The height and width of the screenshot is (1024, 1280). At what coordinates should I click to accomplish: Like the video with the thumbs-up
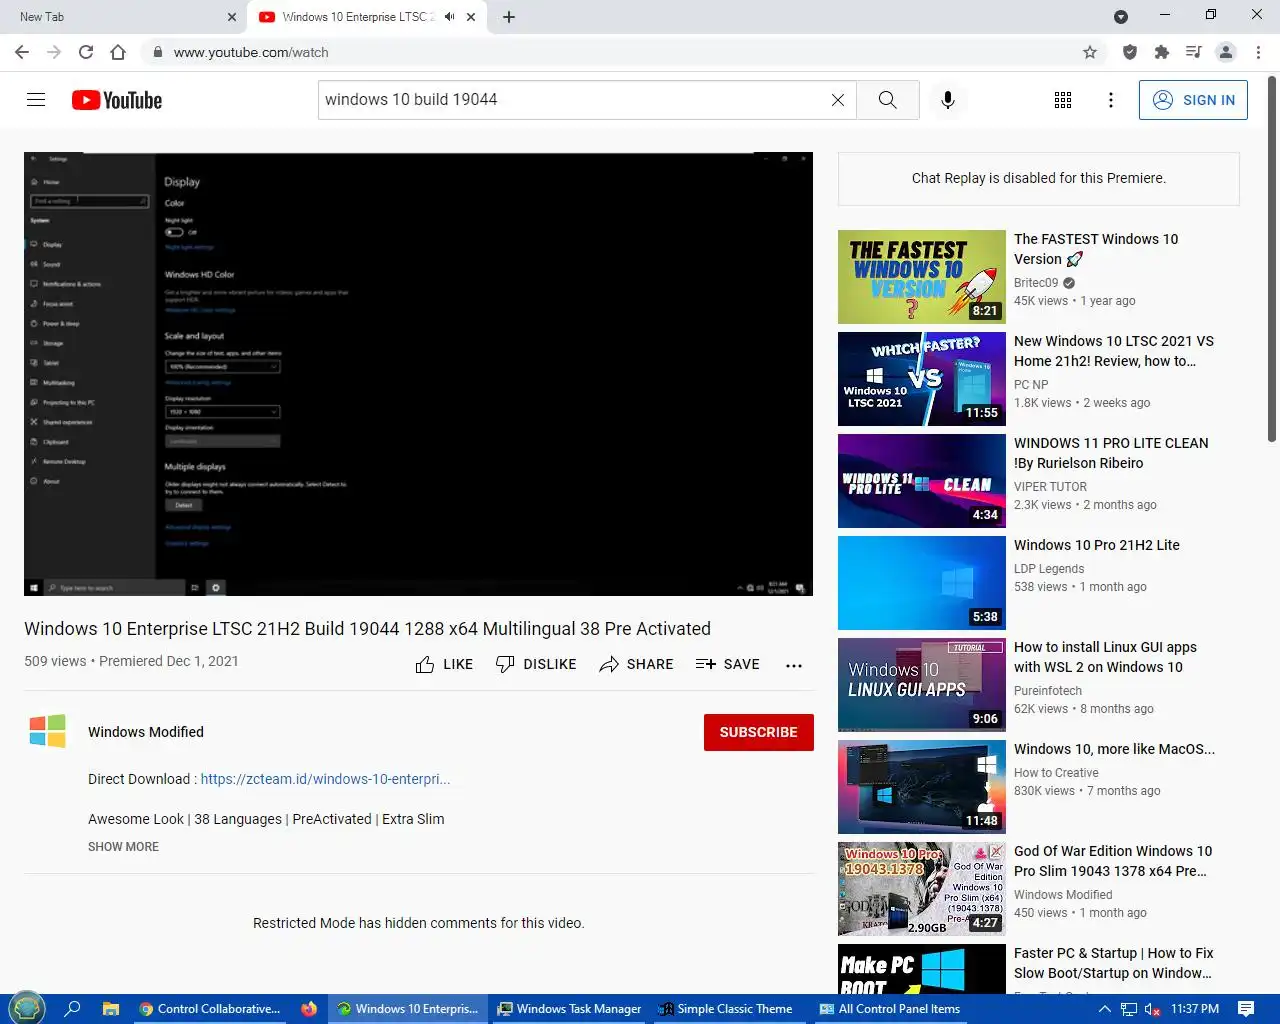click(x=444, y=664)
